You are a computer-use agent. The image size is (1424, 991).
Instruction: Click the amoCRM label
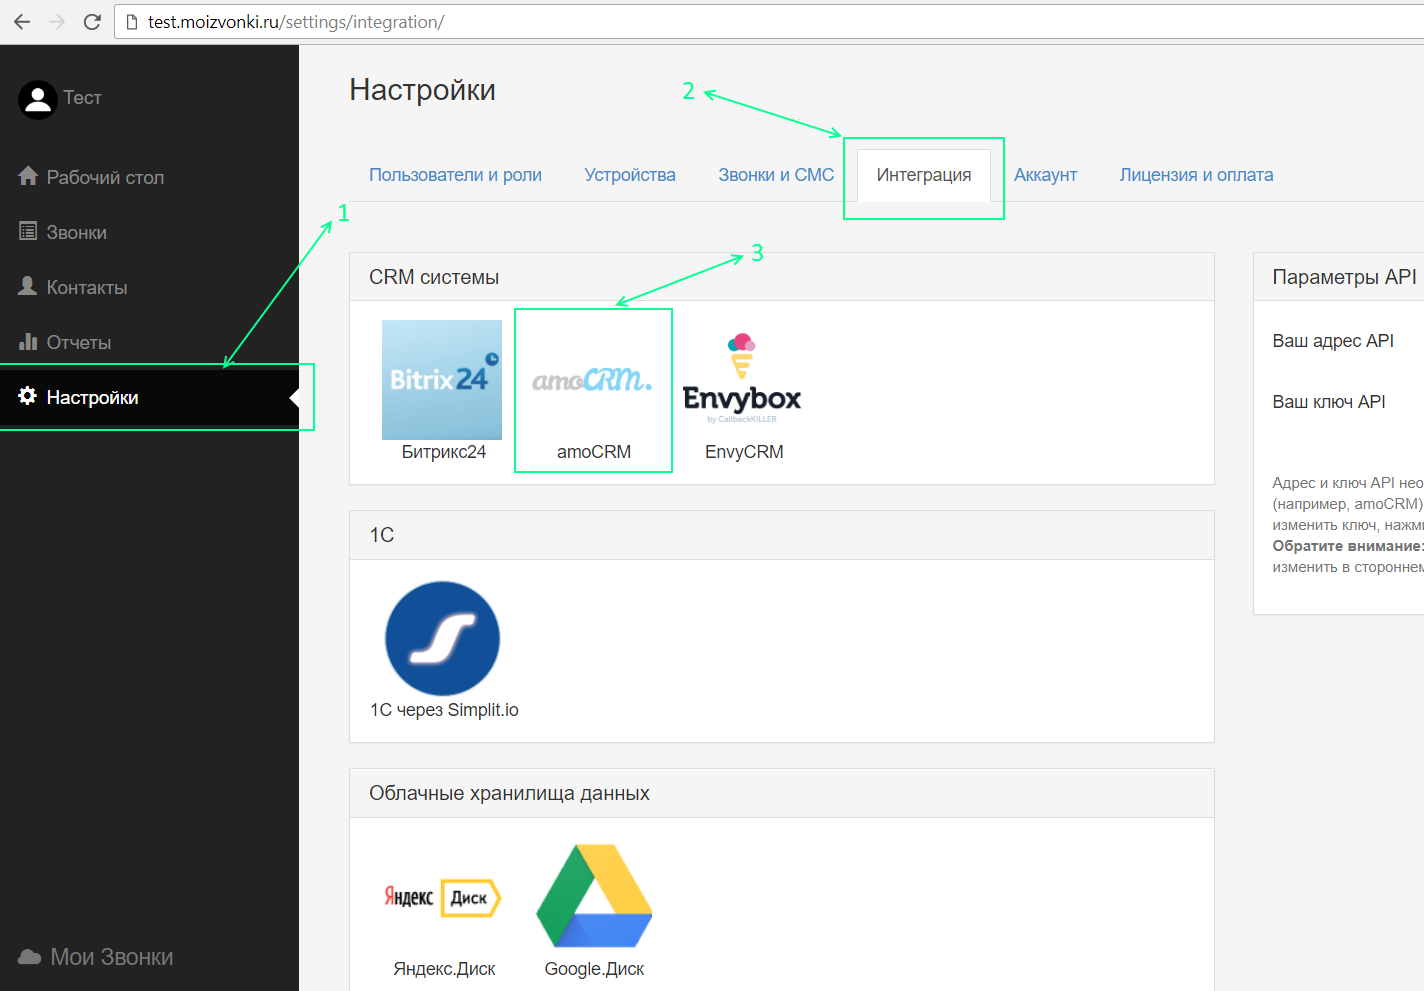click(594, 452)
